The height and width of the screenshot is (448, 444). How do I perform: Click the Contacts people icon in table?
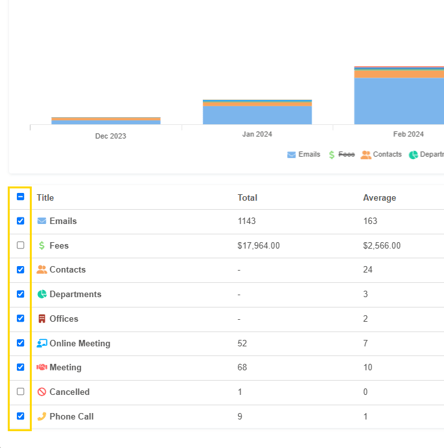42,270
